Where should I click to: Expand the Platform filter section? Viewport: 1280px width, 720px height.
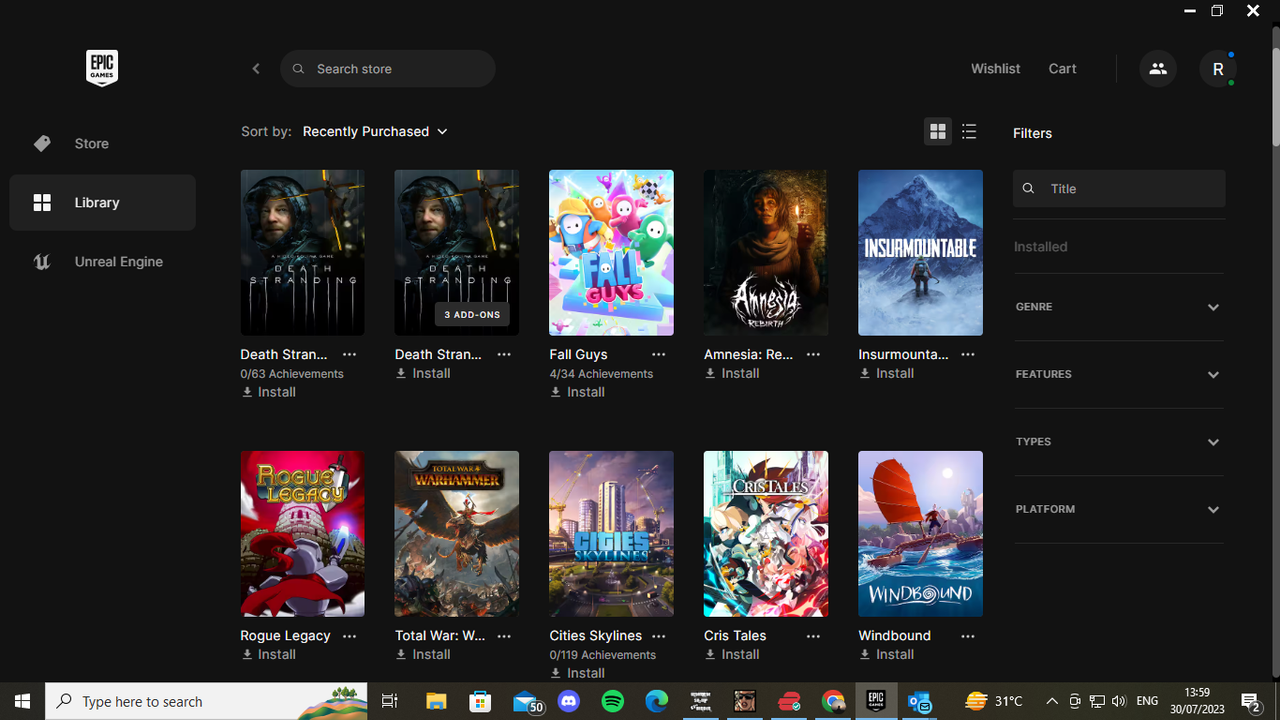(x=1118, y=509)
